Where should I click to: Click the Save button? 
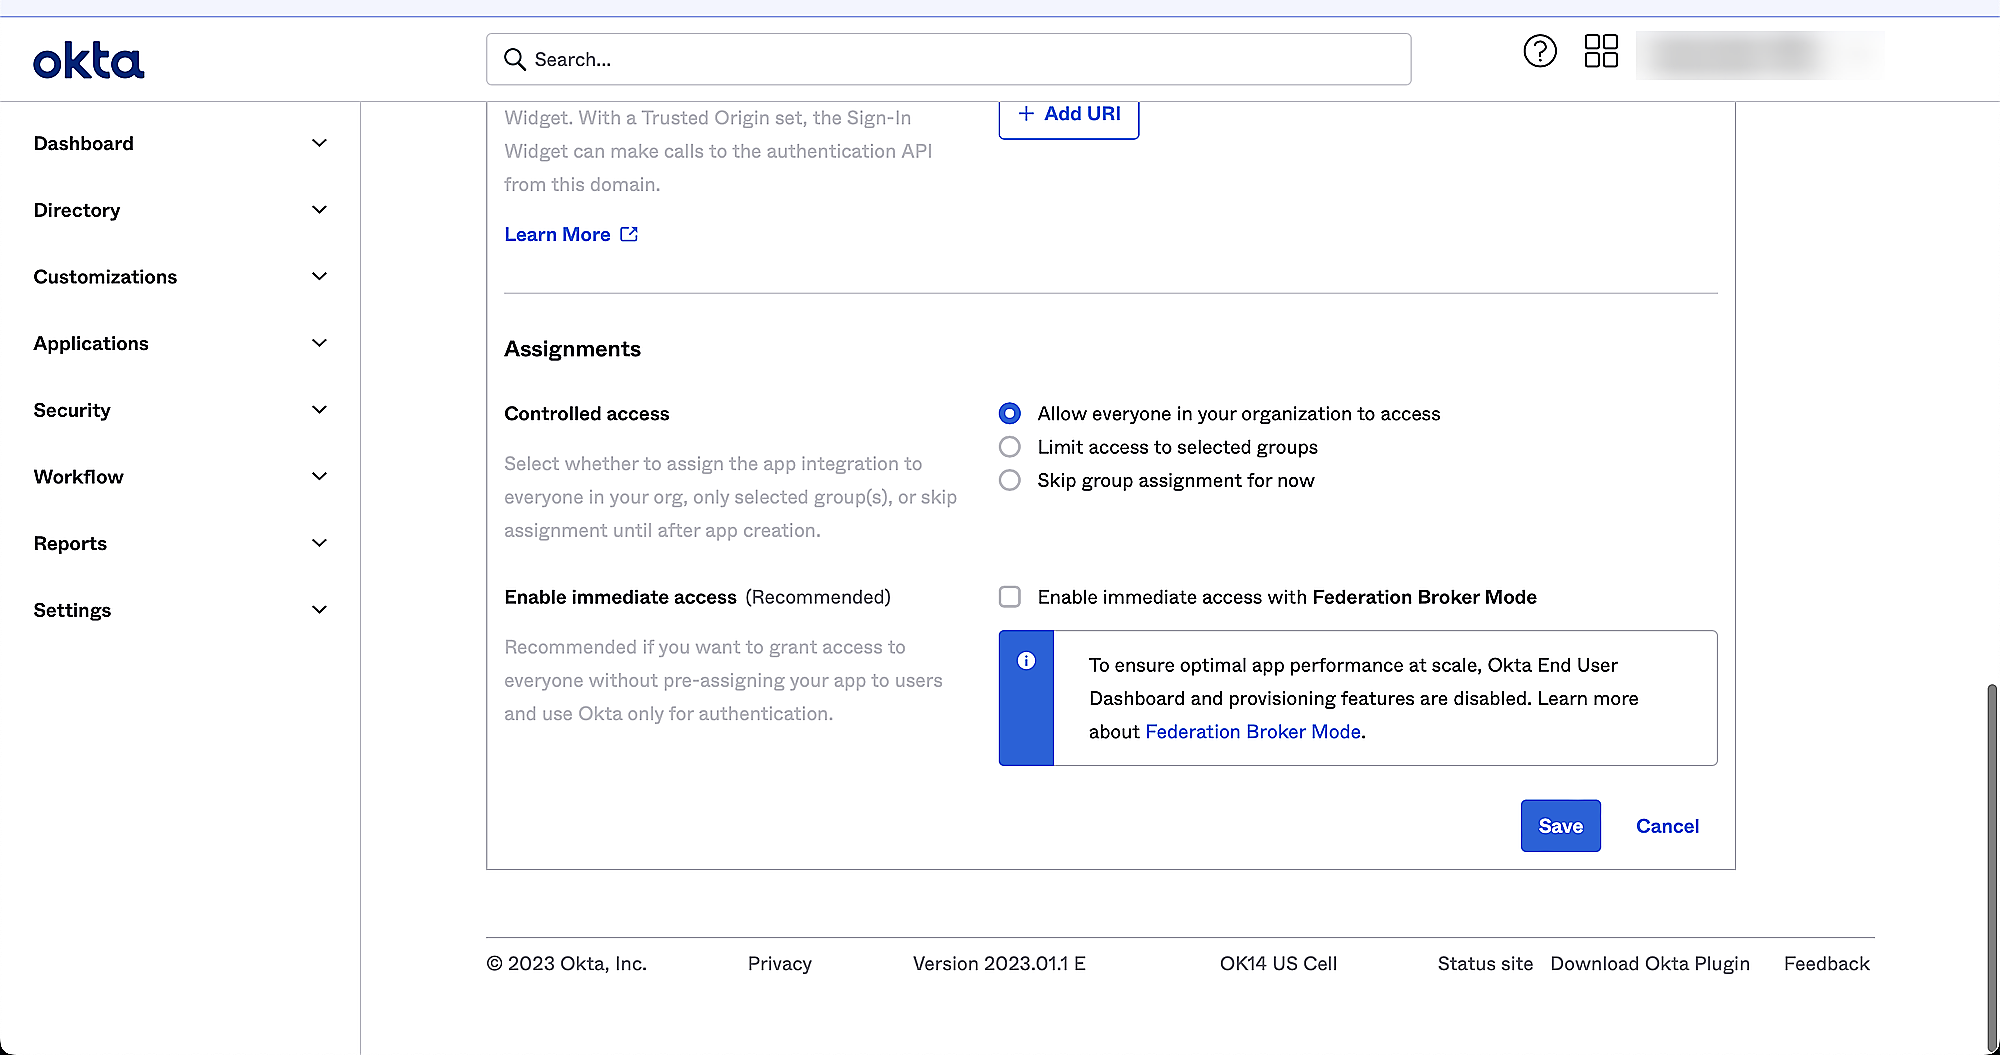coord(1560,826)
